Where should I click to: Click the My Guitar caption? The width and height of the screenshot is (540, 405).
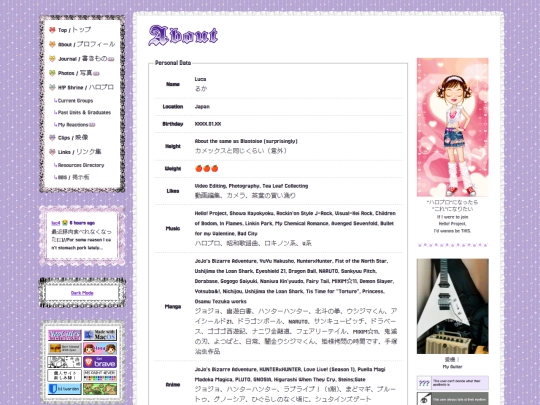click(x=453, y=367)
